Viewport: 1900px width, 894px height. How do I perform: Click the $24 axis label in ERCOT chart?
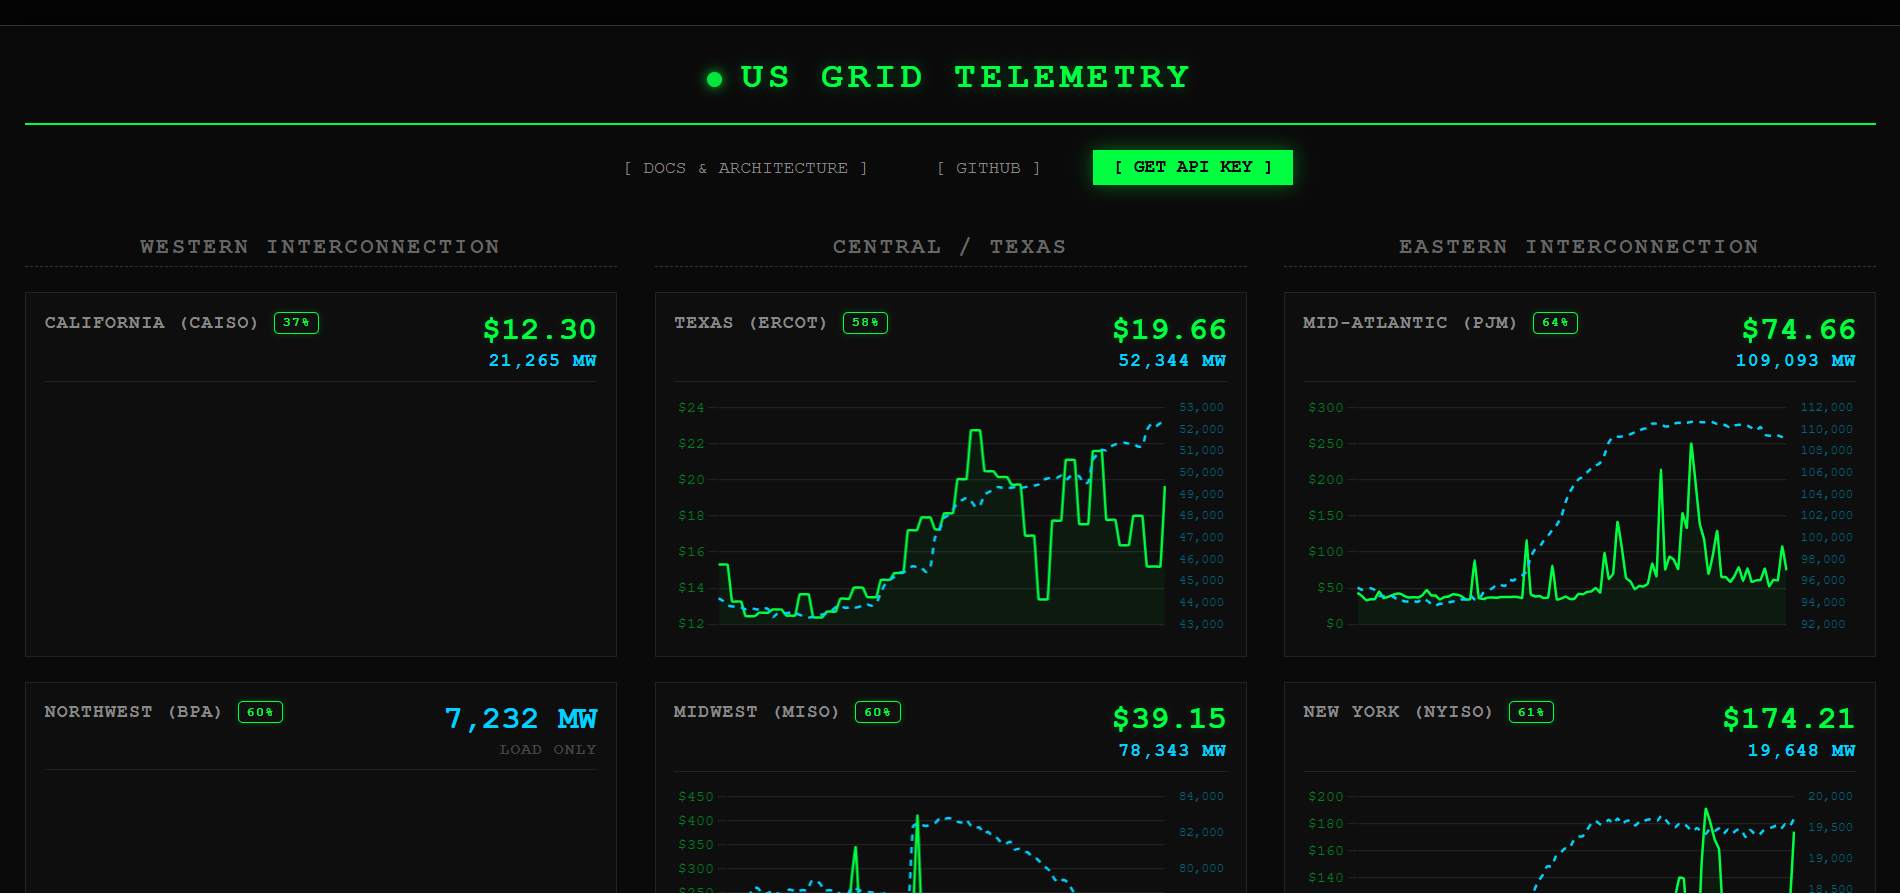coord(691,407)
